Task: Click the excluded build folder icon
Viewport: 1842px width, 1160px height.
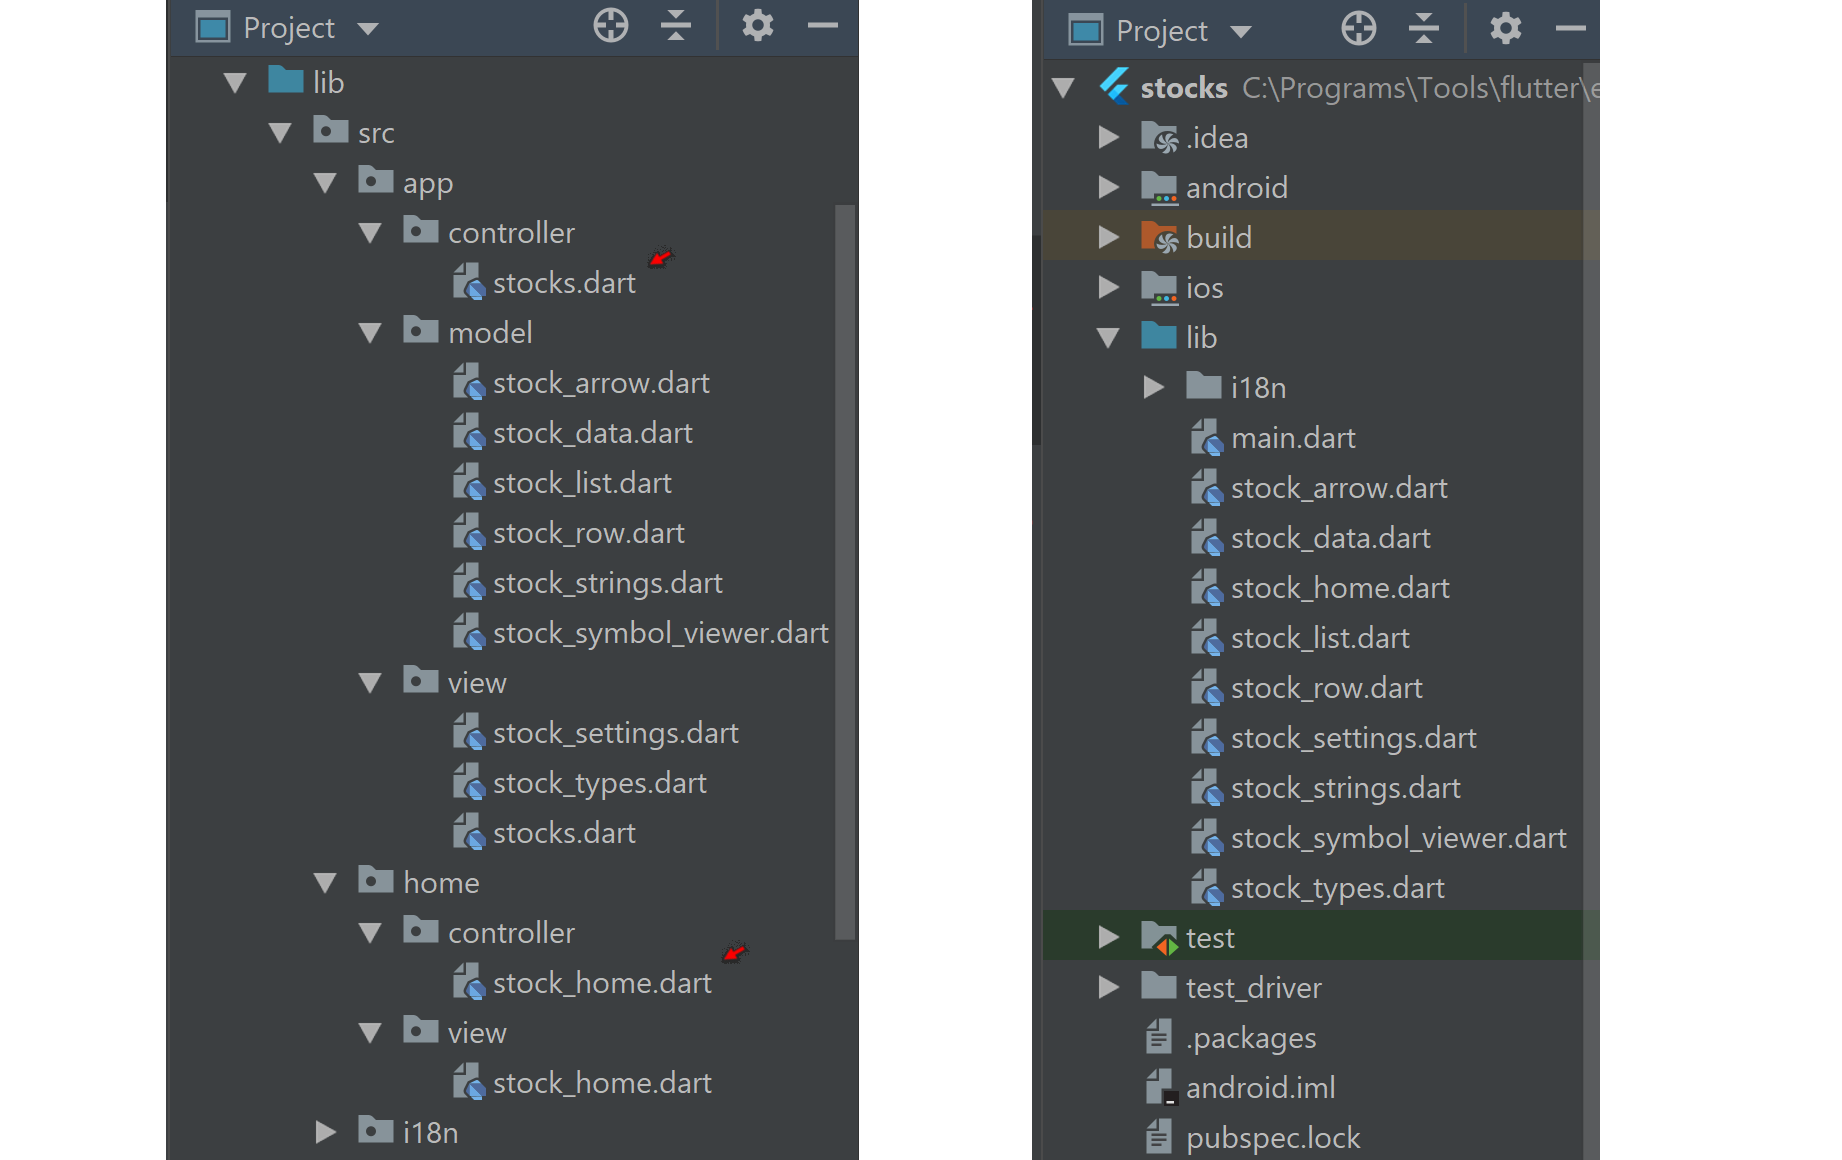Action: [1159, 237]
